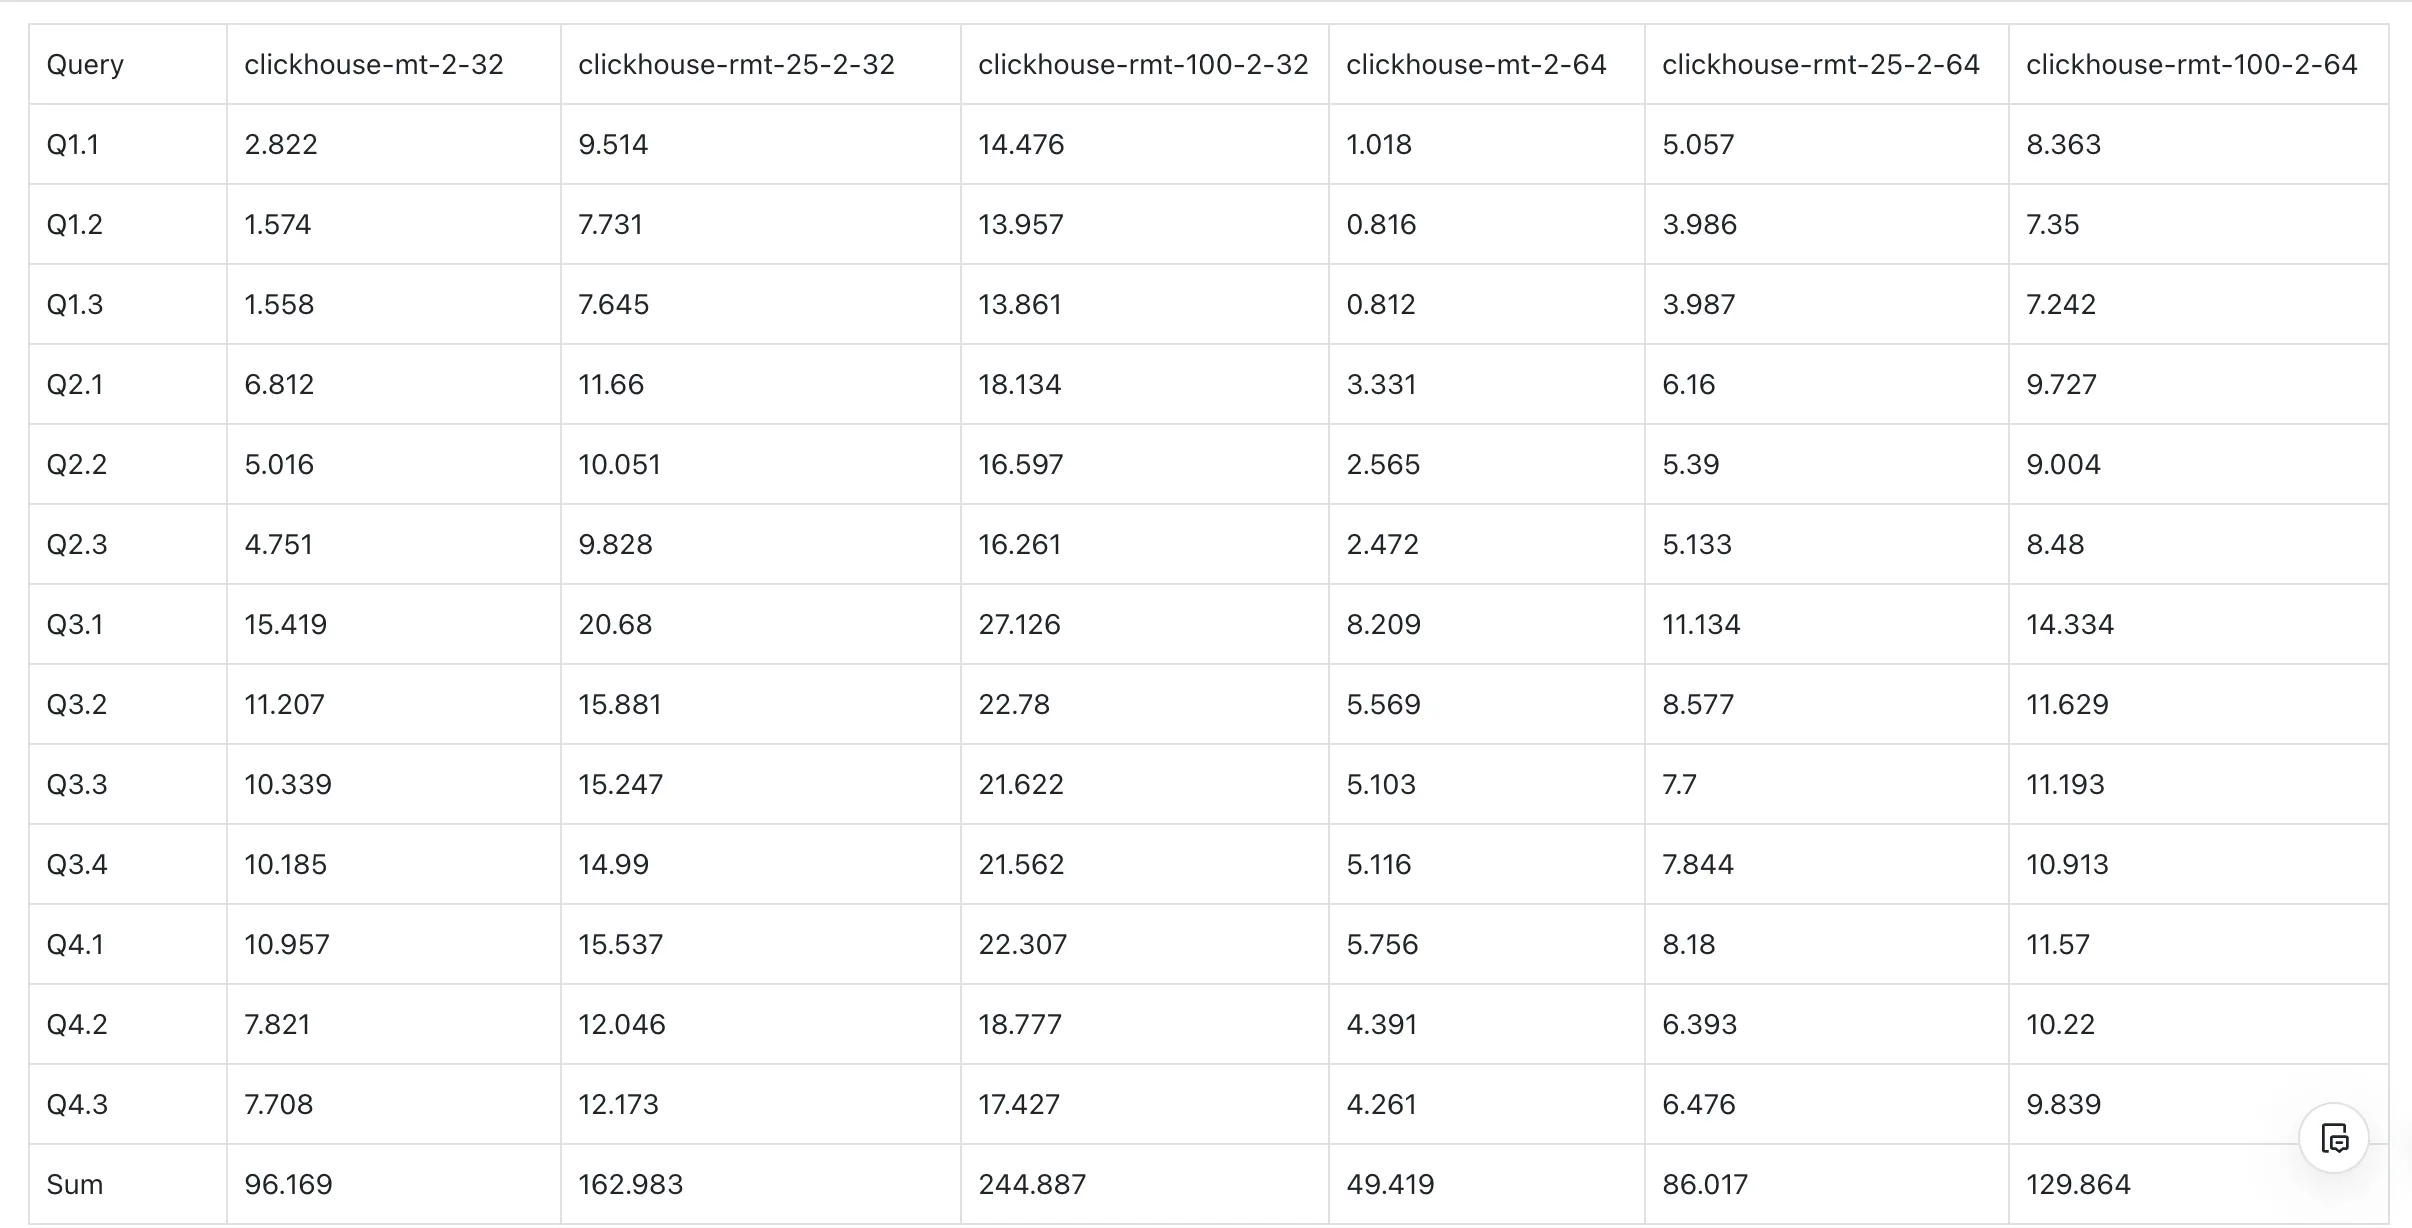Click the Q1.1 row label

pyautogui.click(x=73, y=144)
